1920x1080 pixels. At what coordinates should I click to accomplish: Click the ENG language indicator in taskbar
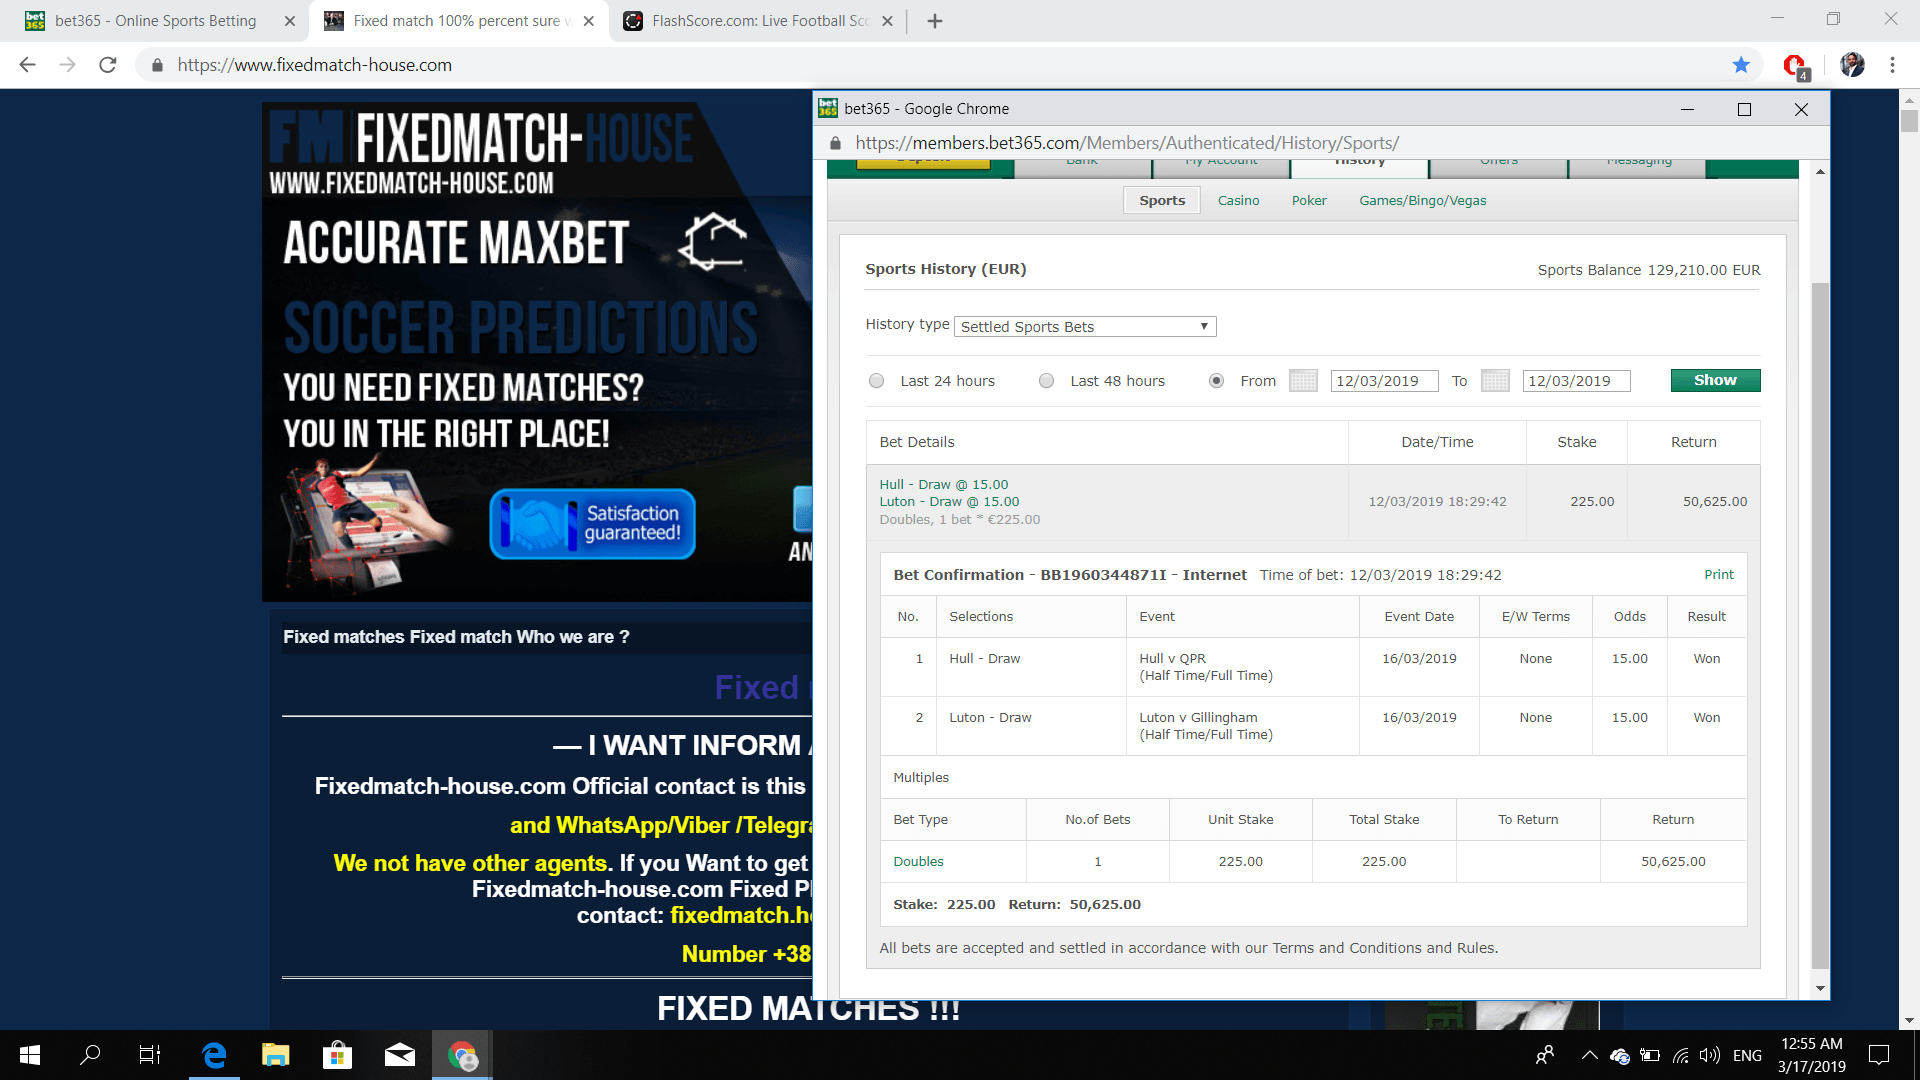[1747, 1056]
